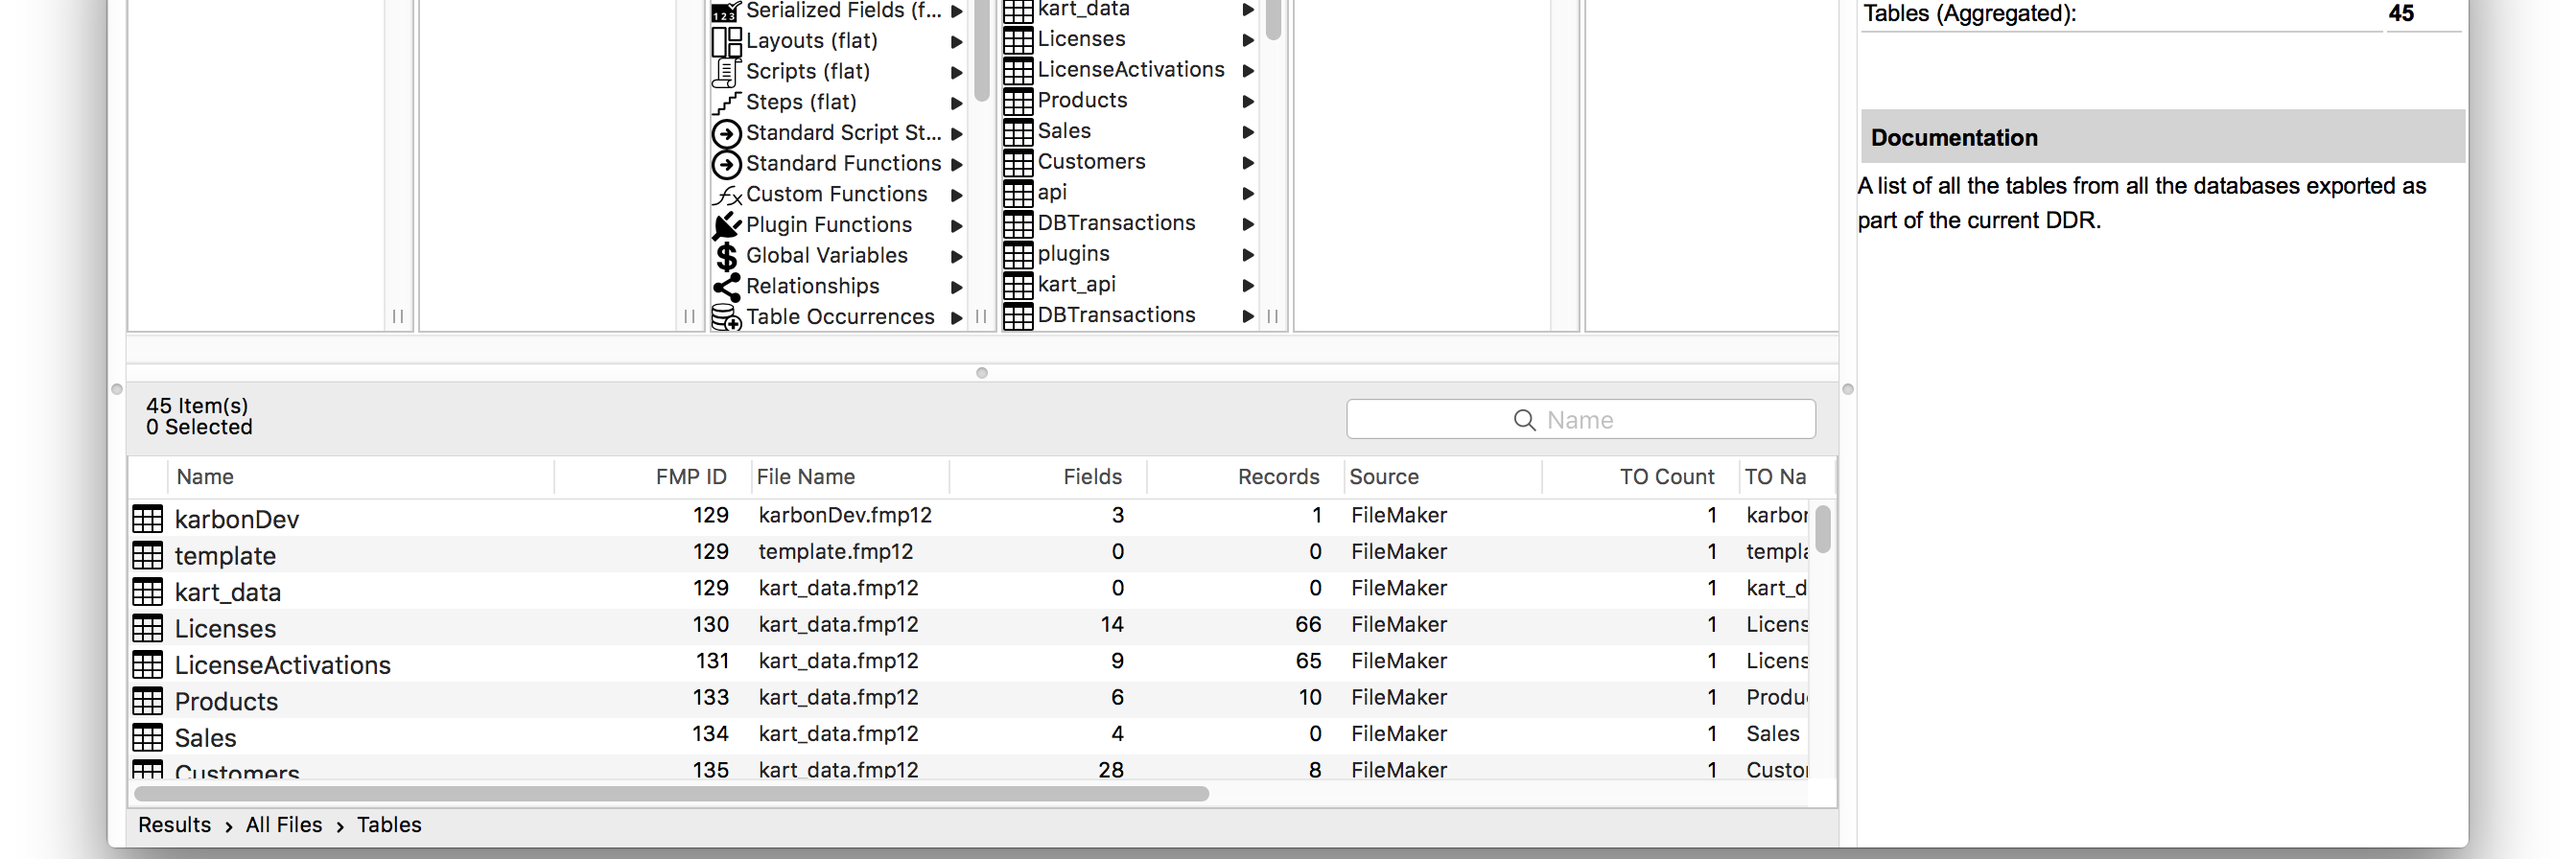
Task: Expand Scripts (flat) with its arrow
Action: [956, 73]
